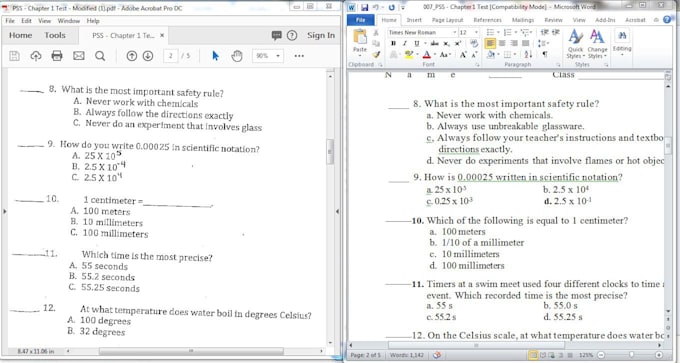680x363 pixels.
Task: Pick the Format Painter brush in Word
Action: point(376,55)
